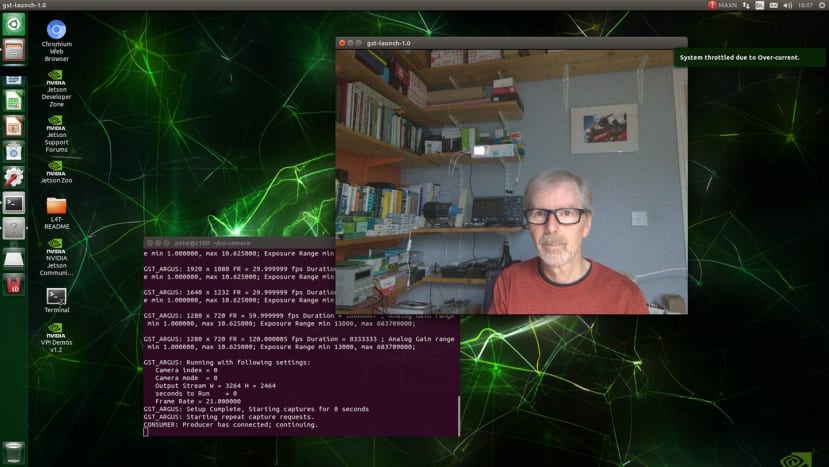Viewport: 829px width, 467px height.
Task: Open the mail messaging indicator
Action: [773, 5]
